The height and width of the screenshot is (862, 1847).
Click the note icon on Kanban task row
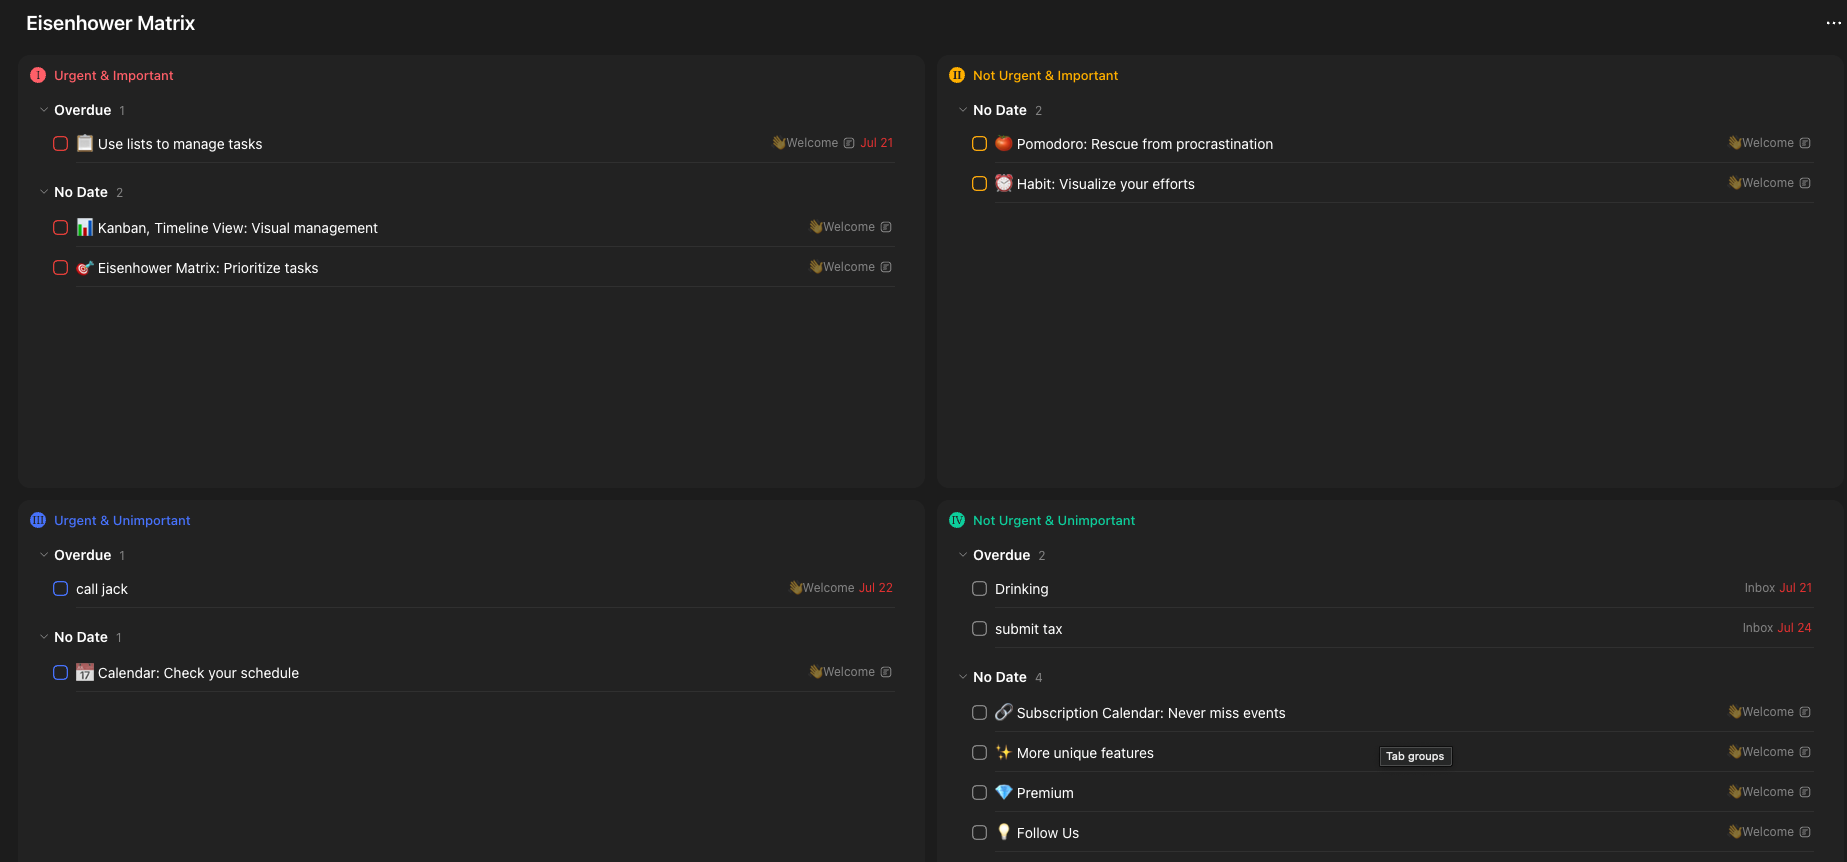pos(886,227)
